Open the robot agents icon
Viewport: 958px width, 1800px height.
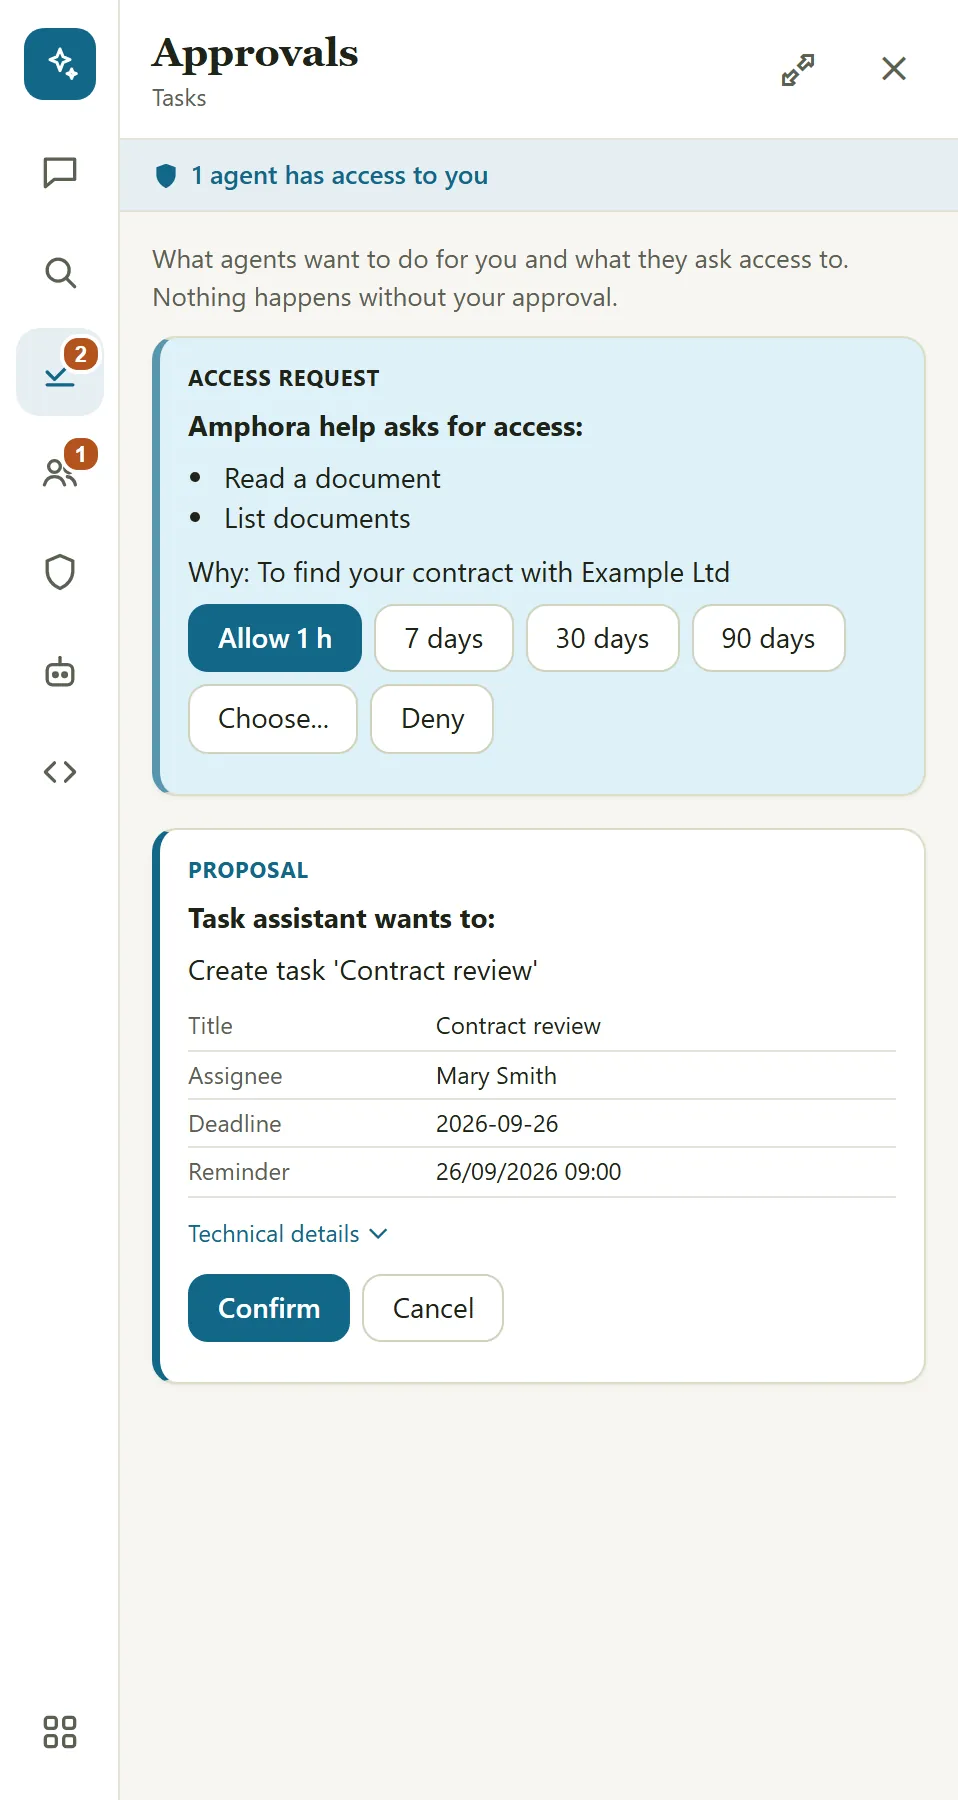[x=60, y=672]
